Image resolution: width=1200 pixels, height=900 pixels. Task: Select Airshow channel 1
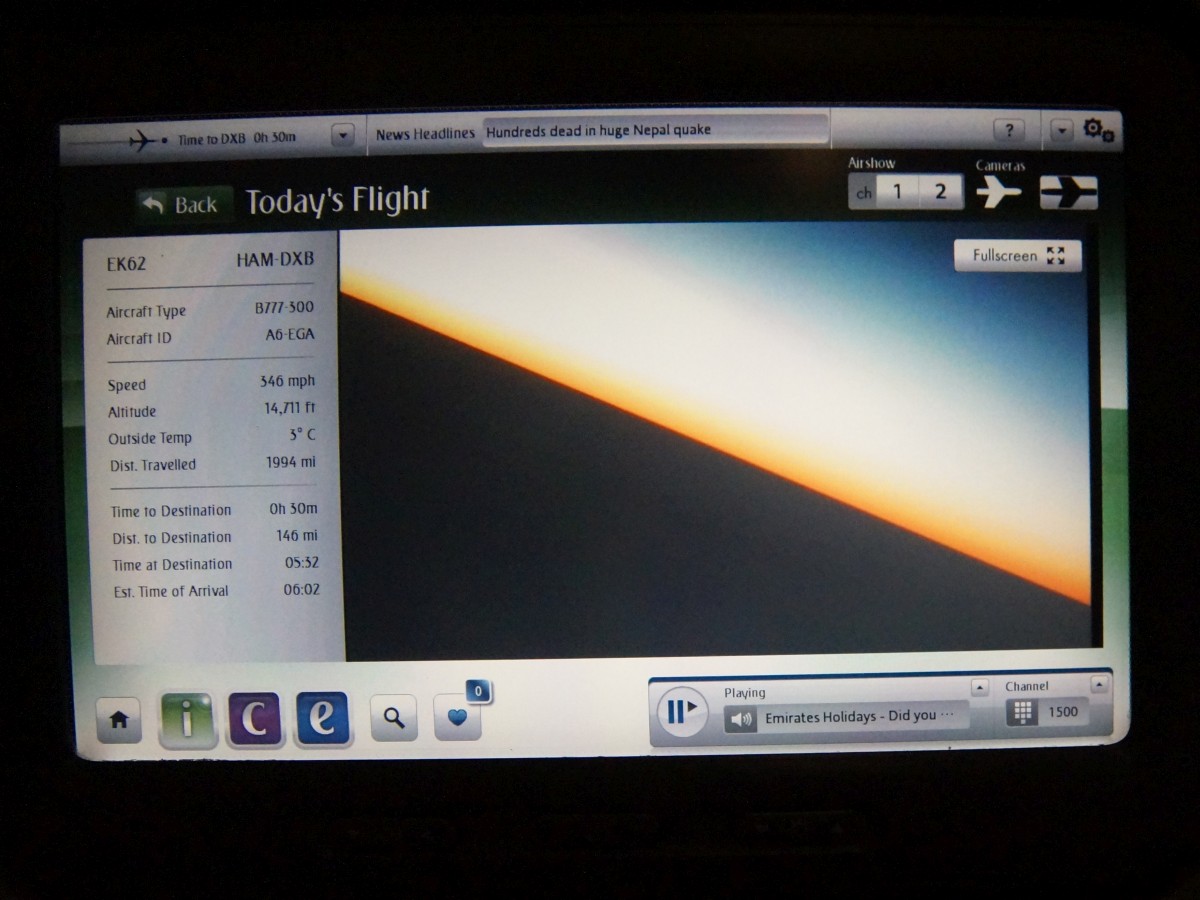[x=897, y=192]
